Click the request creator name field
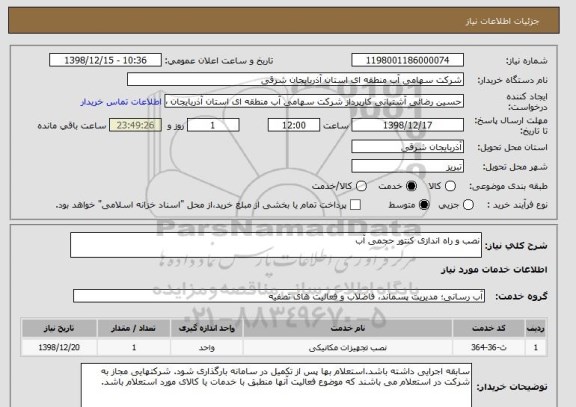Image resolution: width=576 pixels, height=407 pixels. [x=314, y=102]
